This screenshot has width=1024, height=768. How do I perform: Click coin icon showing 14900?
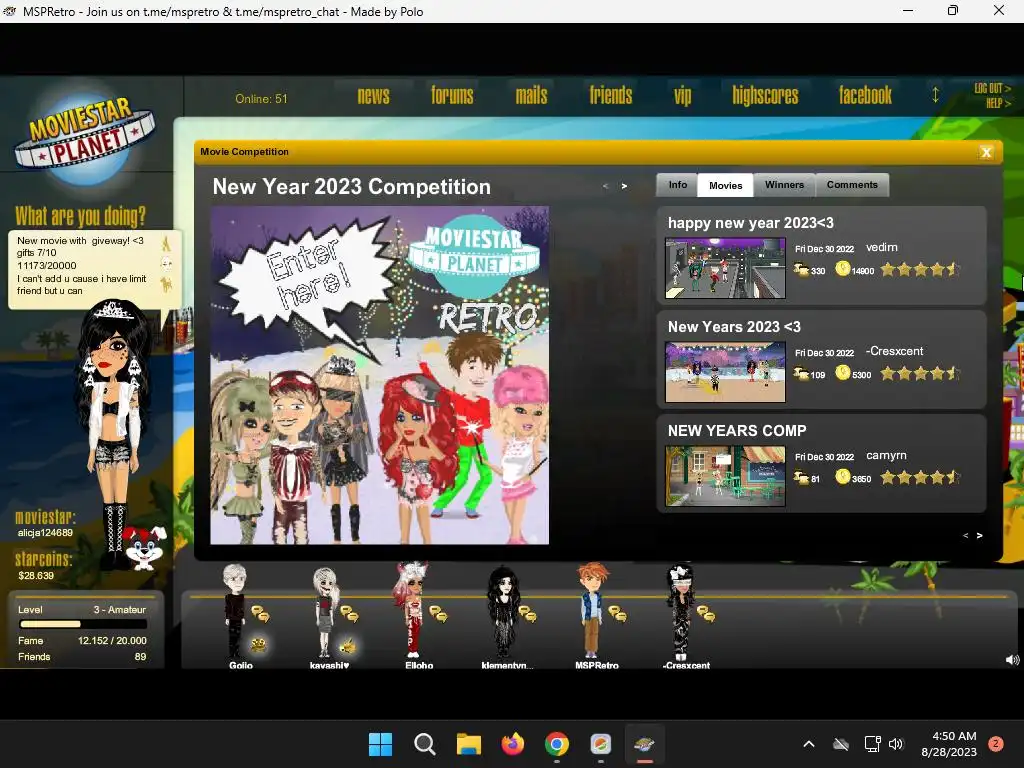(x=842, y=268)
